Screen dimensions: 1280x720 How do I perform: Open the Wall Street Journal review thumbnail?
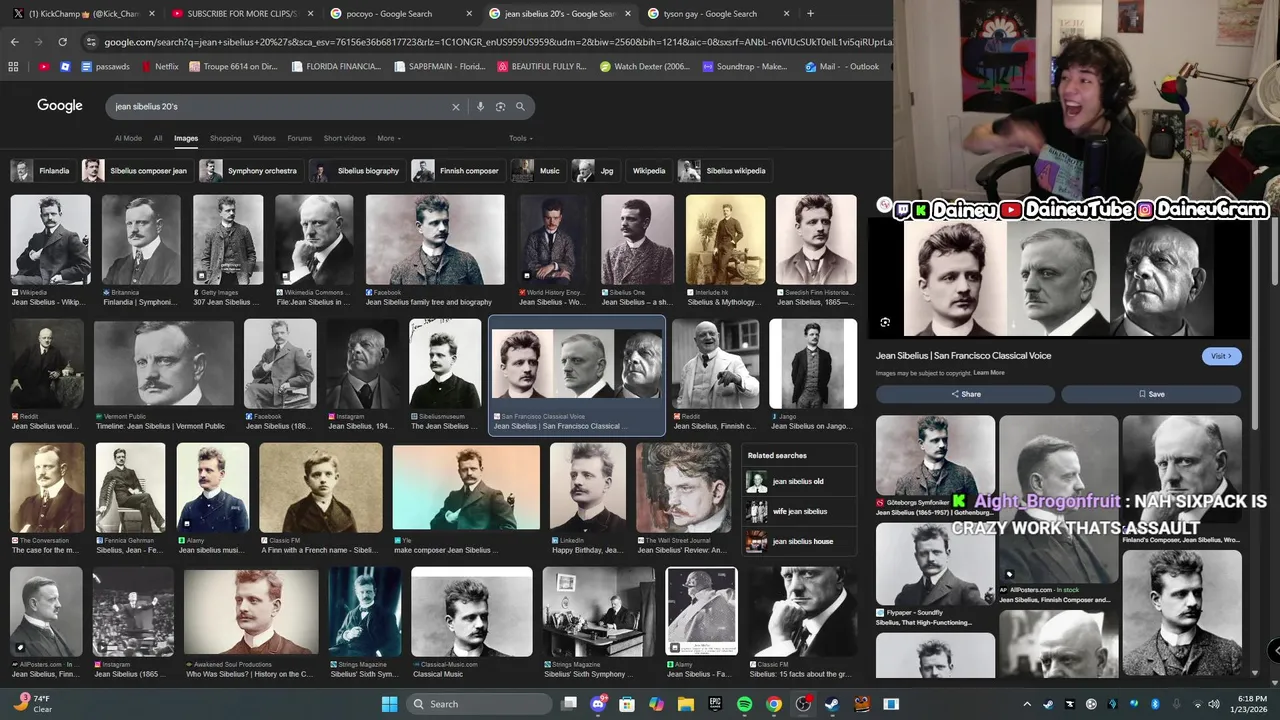683,488
